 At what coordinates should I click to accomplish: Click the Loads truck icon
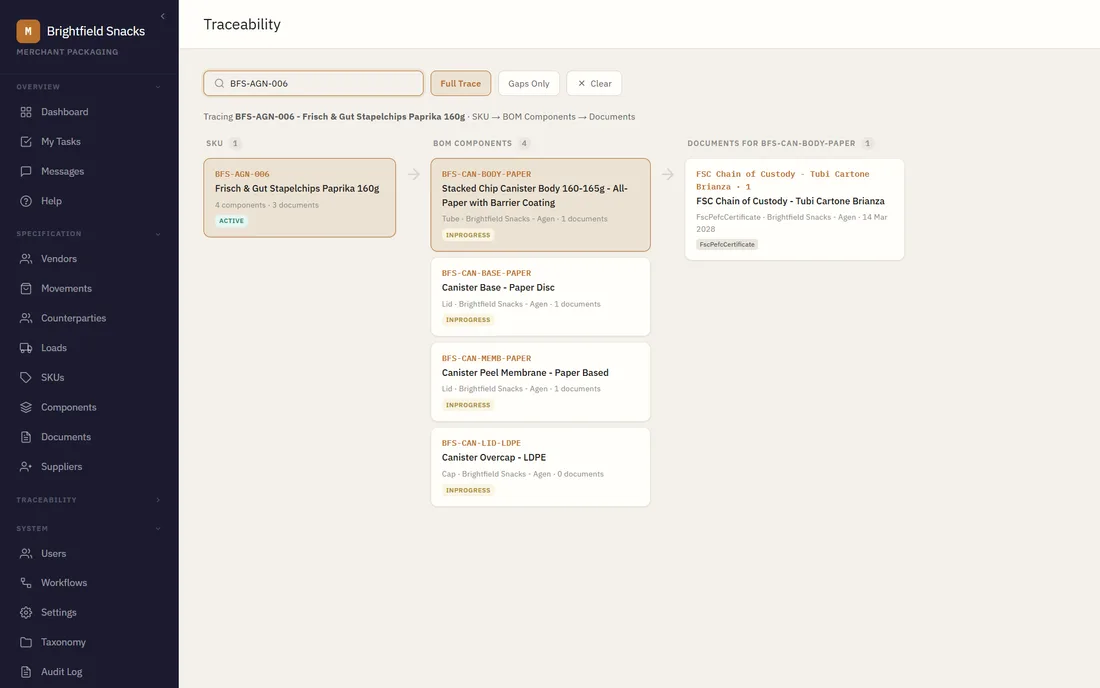(26, 348)
